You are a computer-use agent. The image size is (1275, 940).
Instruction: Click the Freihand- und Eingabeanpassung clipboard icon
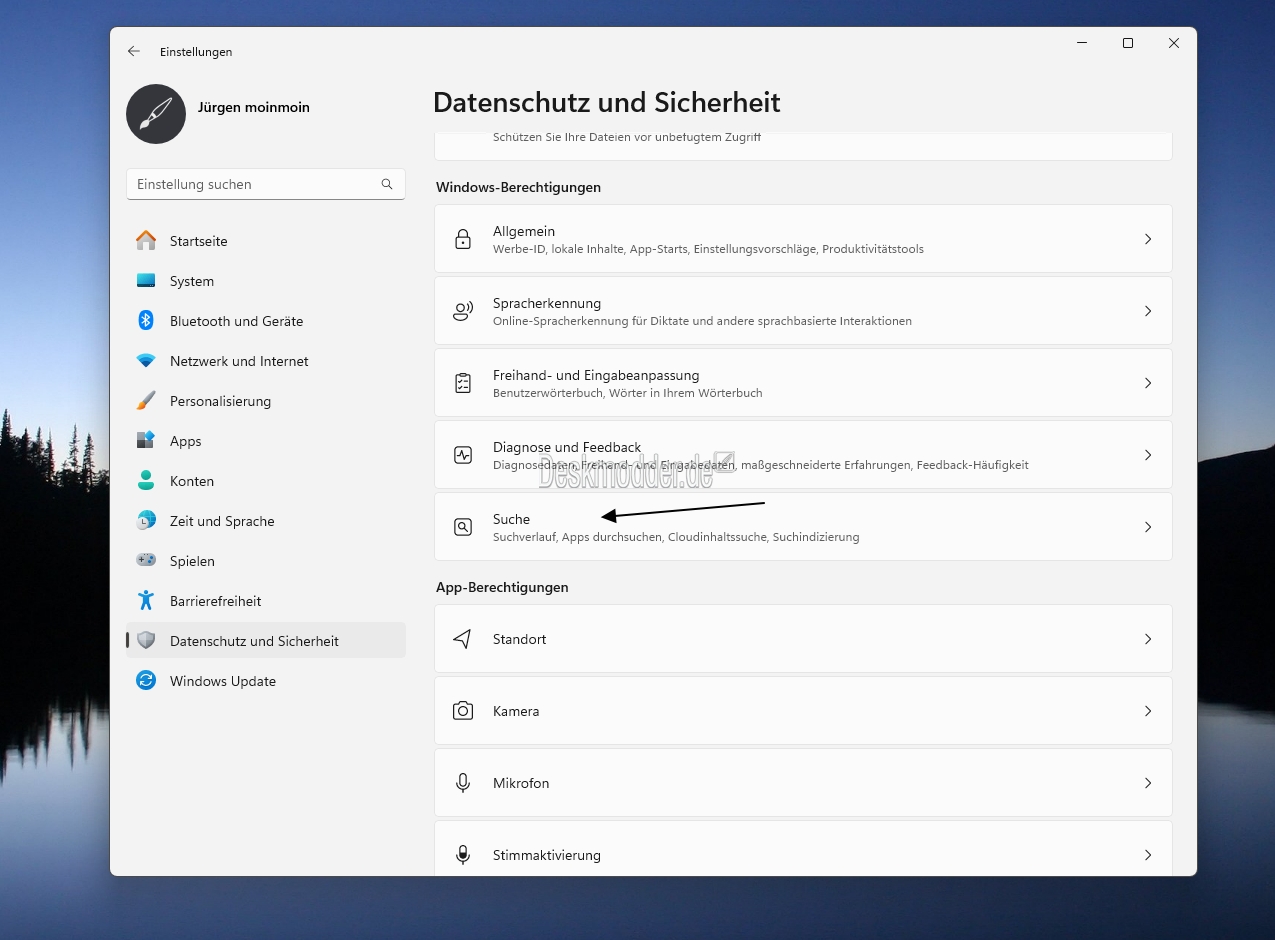tap(463, 383)
